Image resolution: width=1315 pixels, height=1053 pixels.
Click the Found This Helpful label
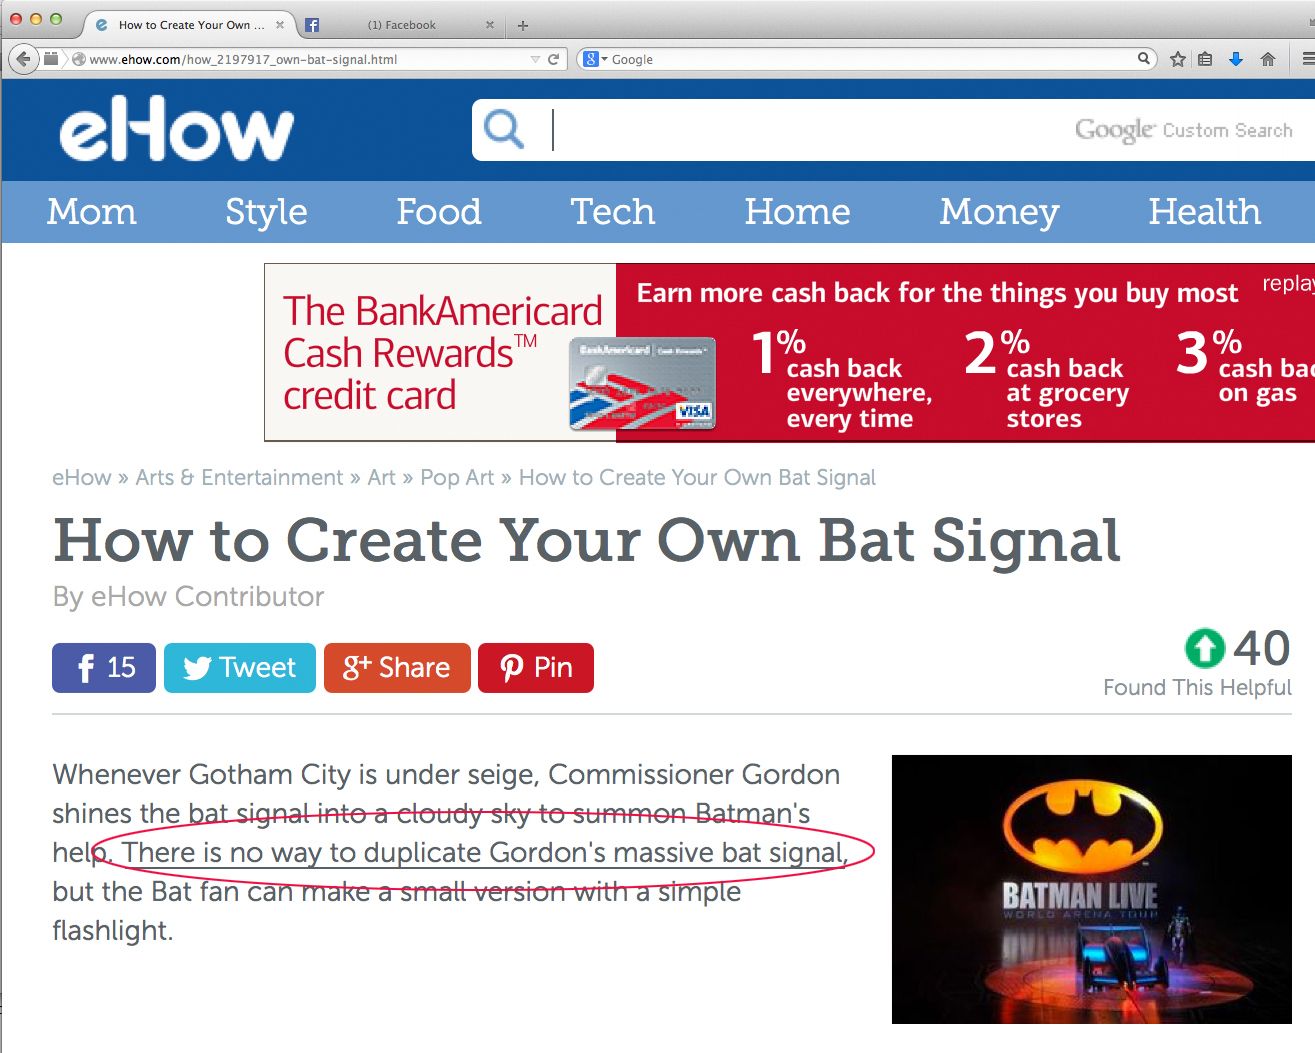[1197, 688]
